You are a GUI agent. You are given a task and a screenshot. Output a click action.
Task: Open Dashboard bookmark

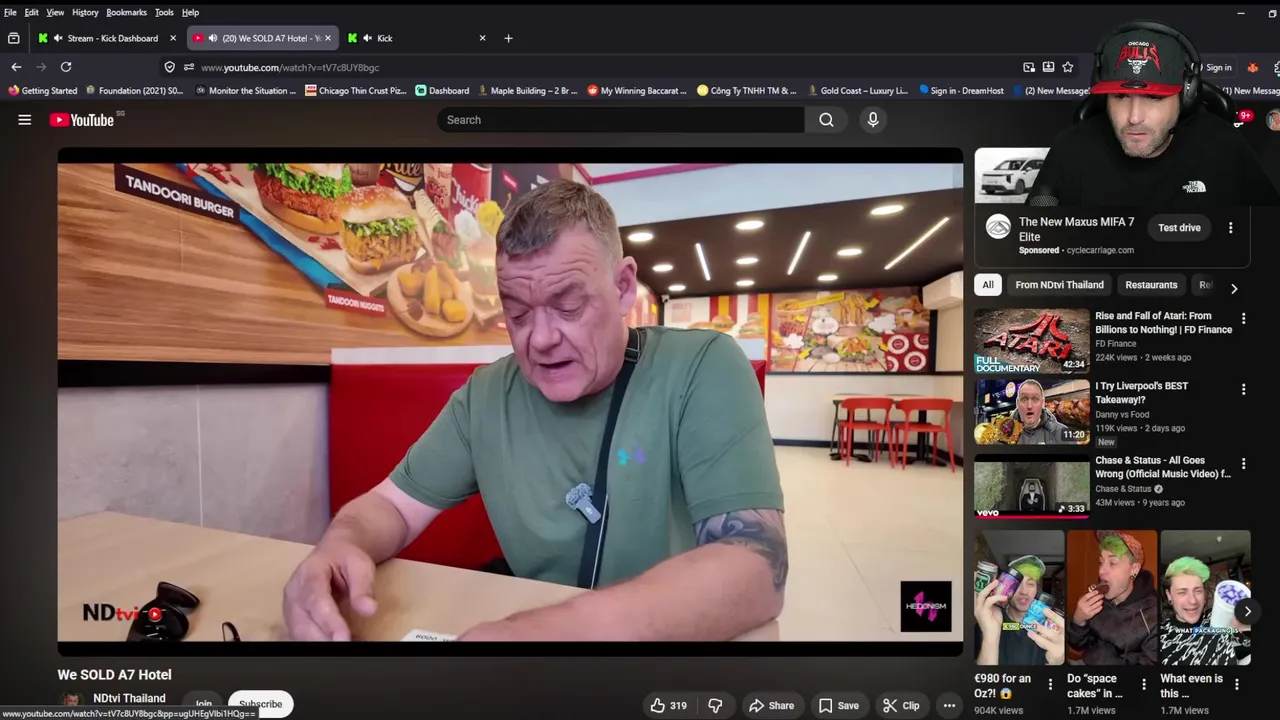[442, 91]
